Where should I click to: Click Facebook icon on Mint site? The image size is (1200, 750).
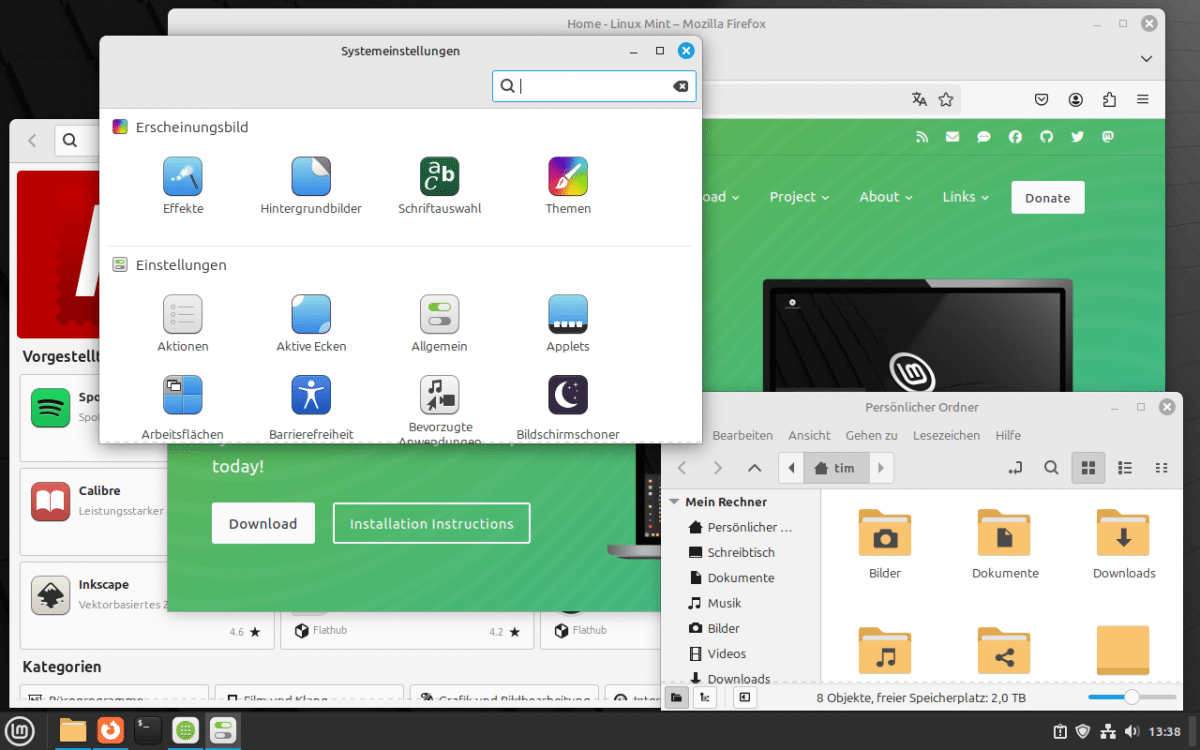click(x=1015, y=137)
